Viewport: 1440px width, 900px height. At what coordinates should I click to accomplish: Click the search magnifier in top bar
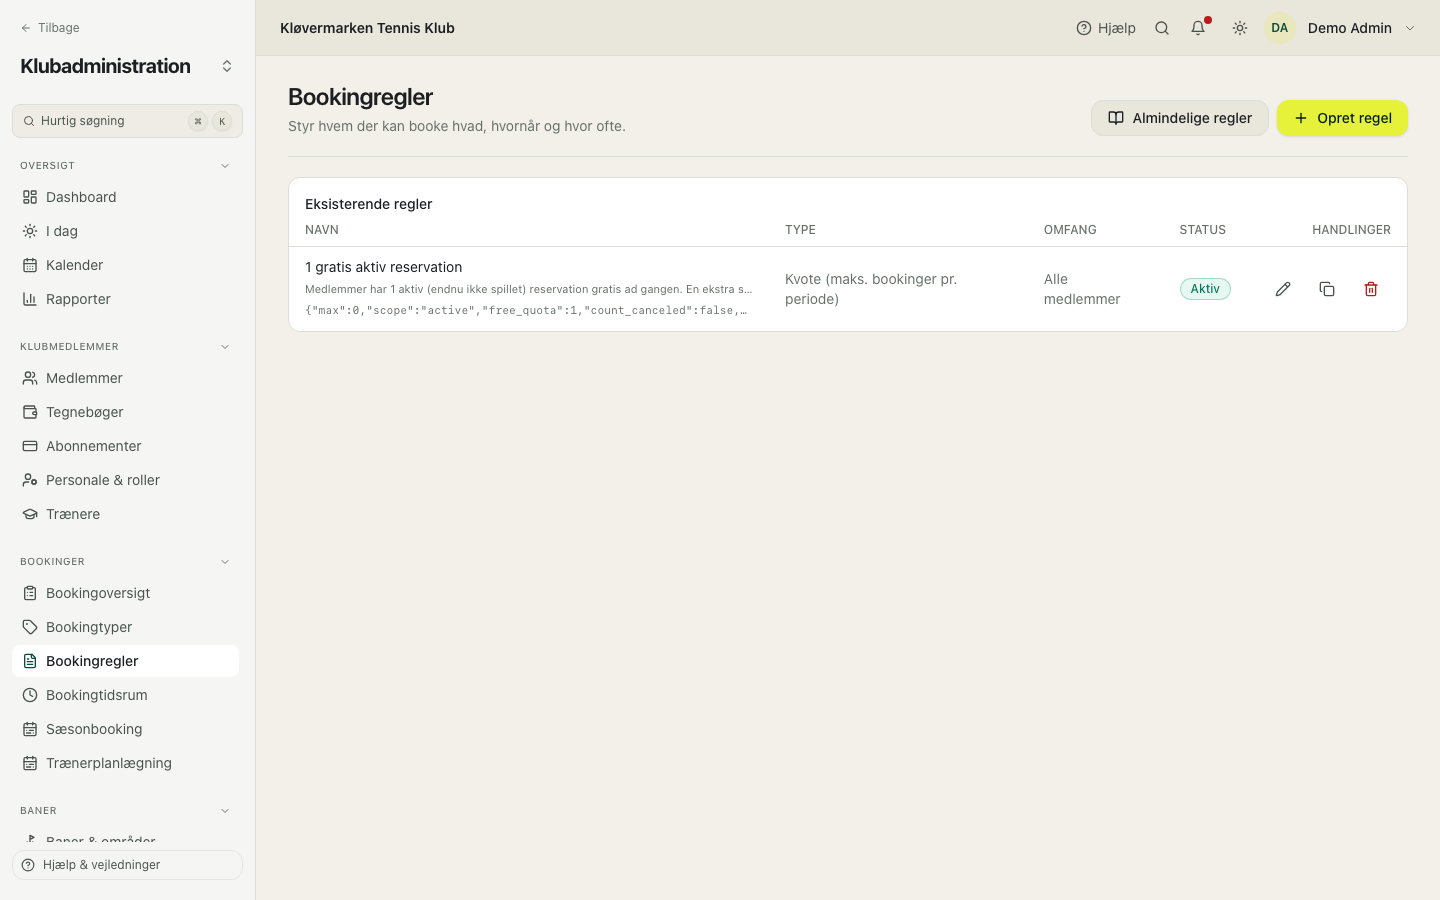(1162, 28)
